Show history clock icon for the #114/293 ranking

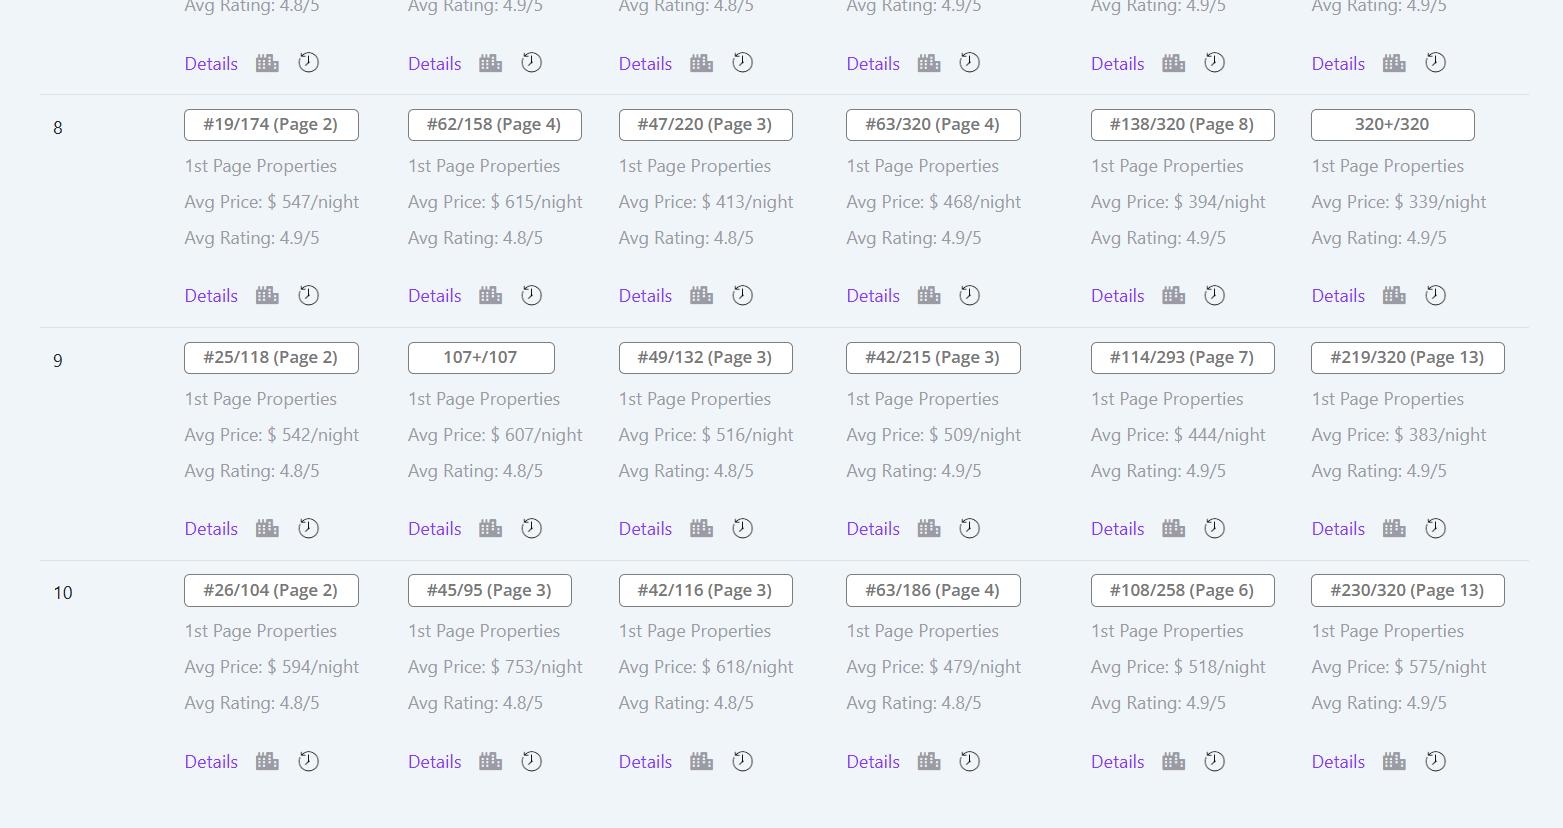pyautogui.click(x=1215, y=528)
